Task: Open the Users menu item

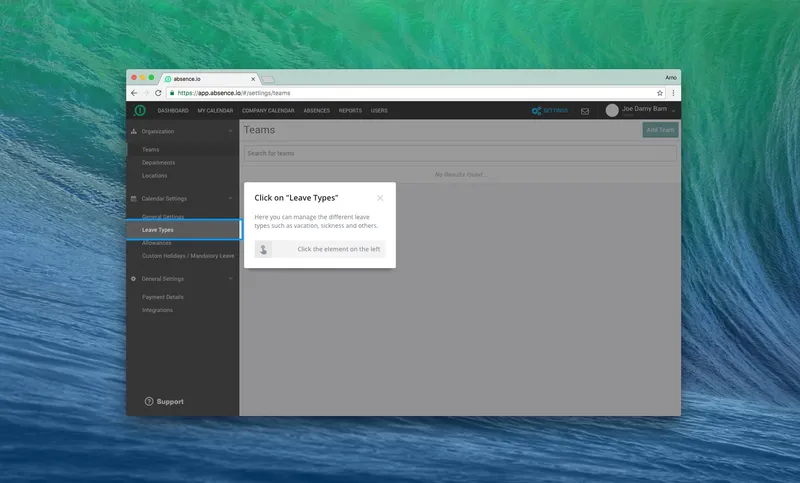Action: coord(379,111)
